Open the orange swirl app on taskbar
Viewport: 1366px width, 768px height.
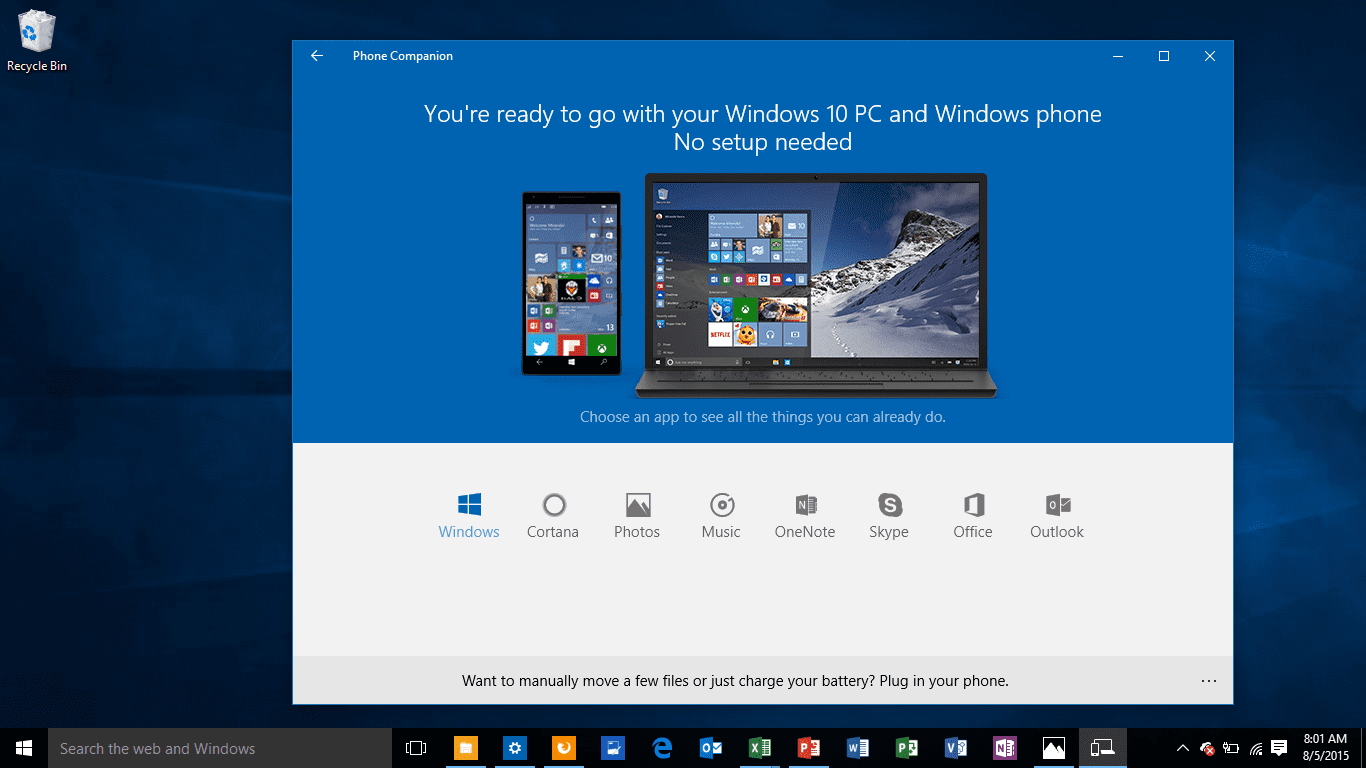click(564, 748)
